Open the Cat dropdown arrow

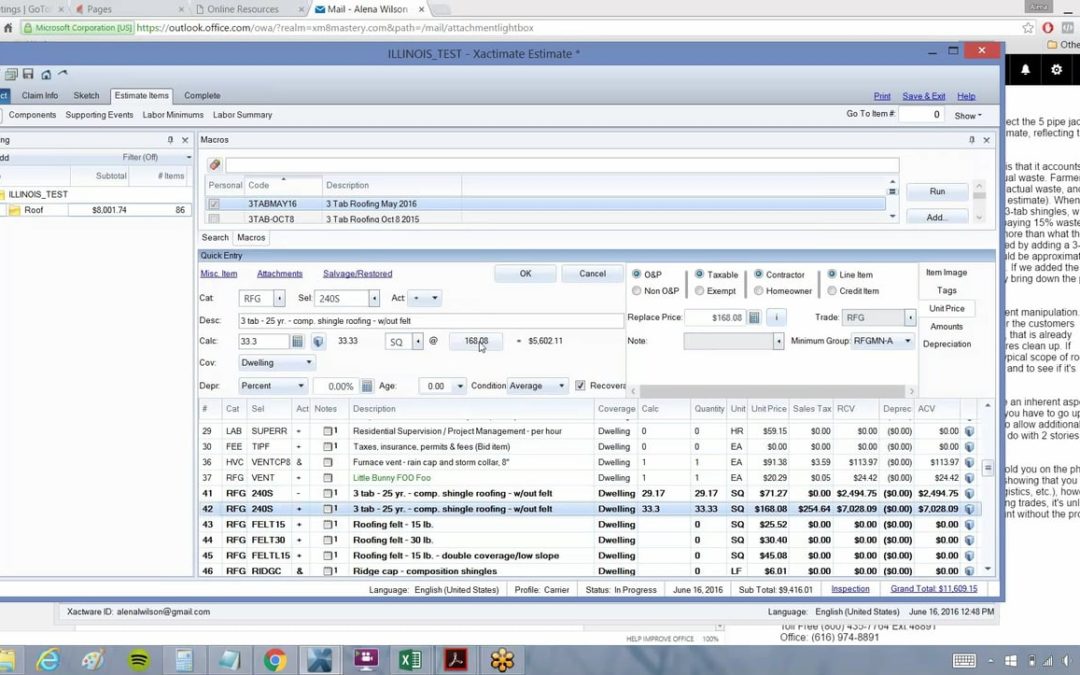click(279, 298)
